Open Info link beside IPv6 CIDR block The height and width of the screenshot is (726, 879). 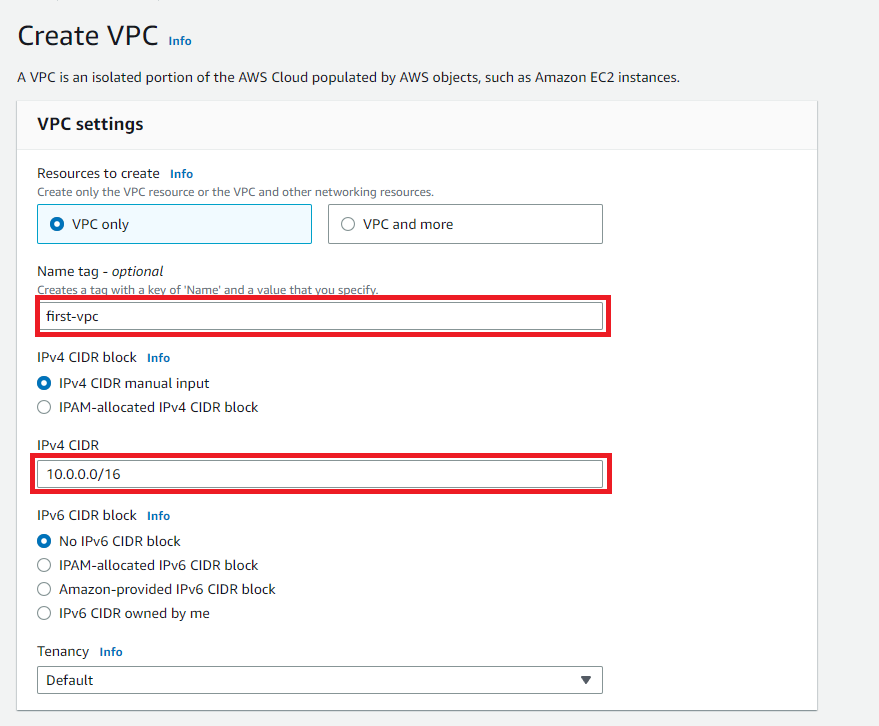pos(158,516)
